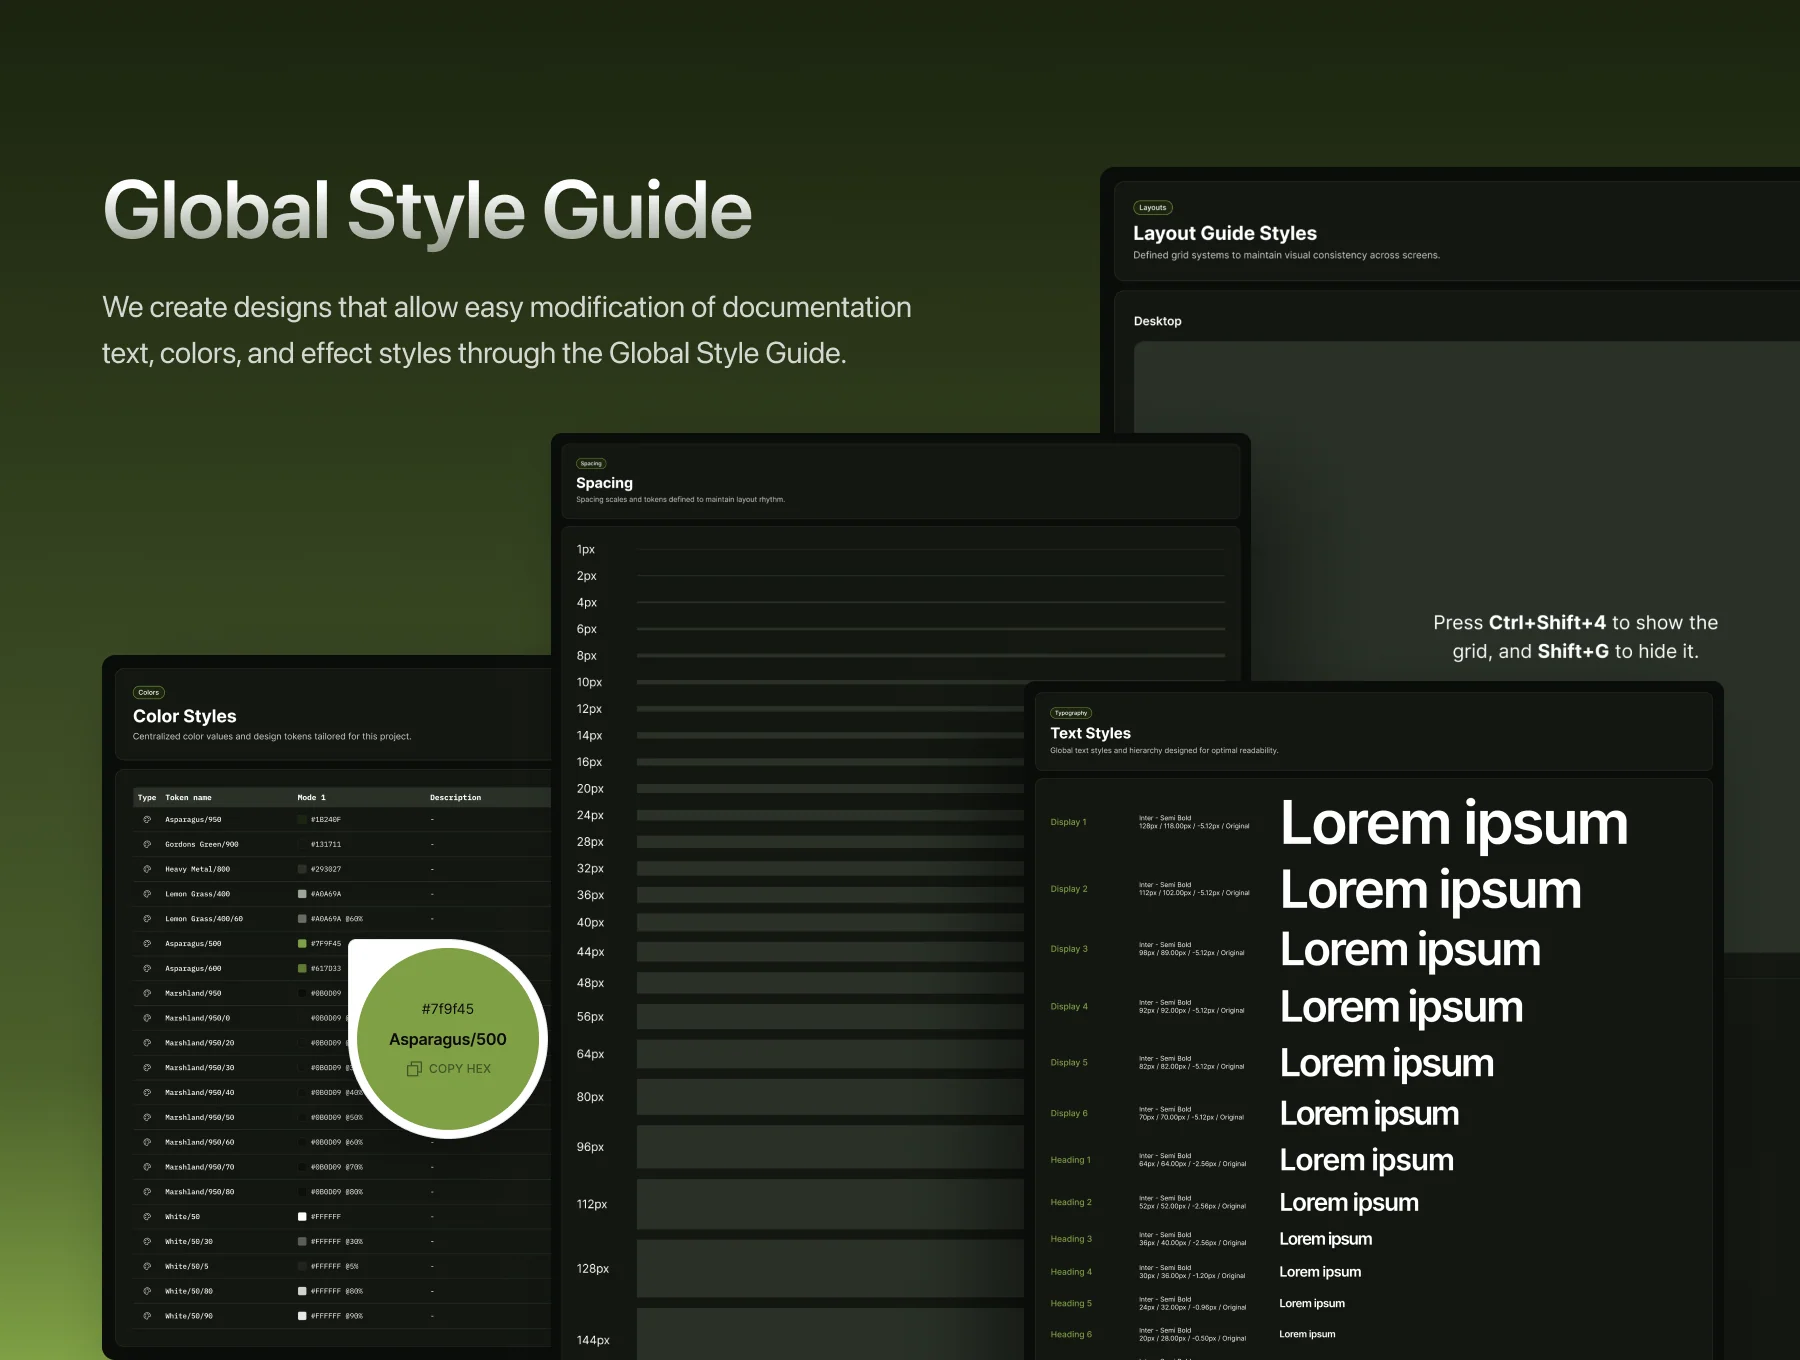Select the swatch next to #FFFFFF @80%

pos(302,1291)
